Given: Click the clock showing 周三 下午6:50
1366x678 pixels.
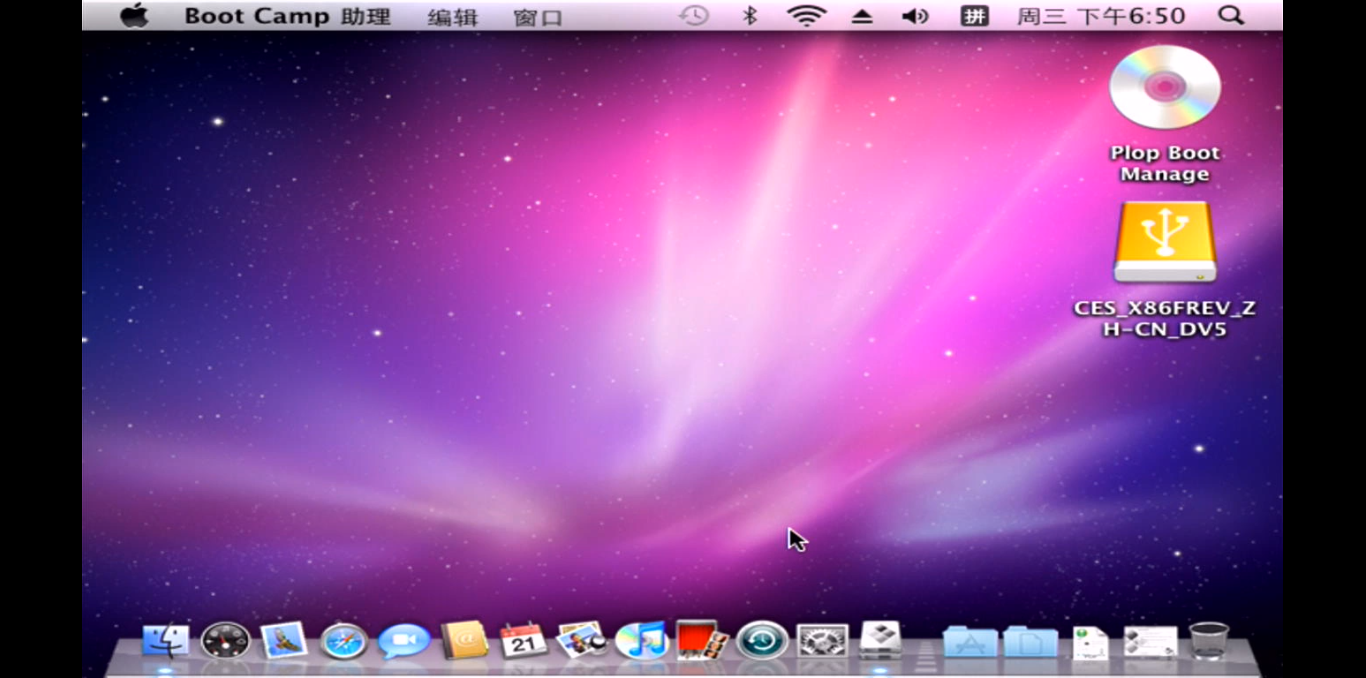Looking at the screenshot, I should coord(1101,16).
